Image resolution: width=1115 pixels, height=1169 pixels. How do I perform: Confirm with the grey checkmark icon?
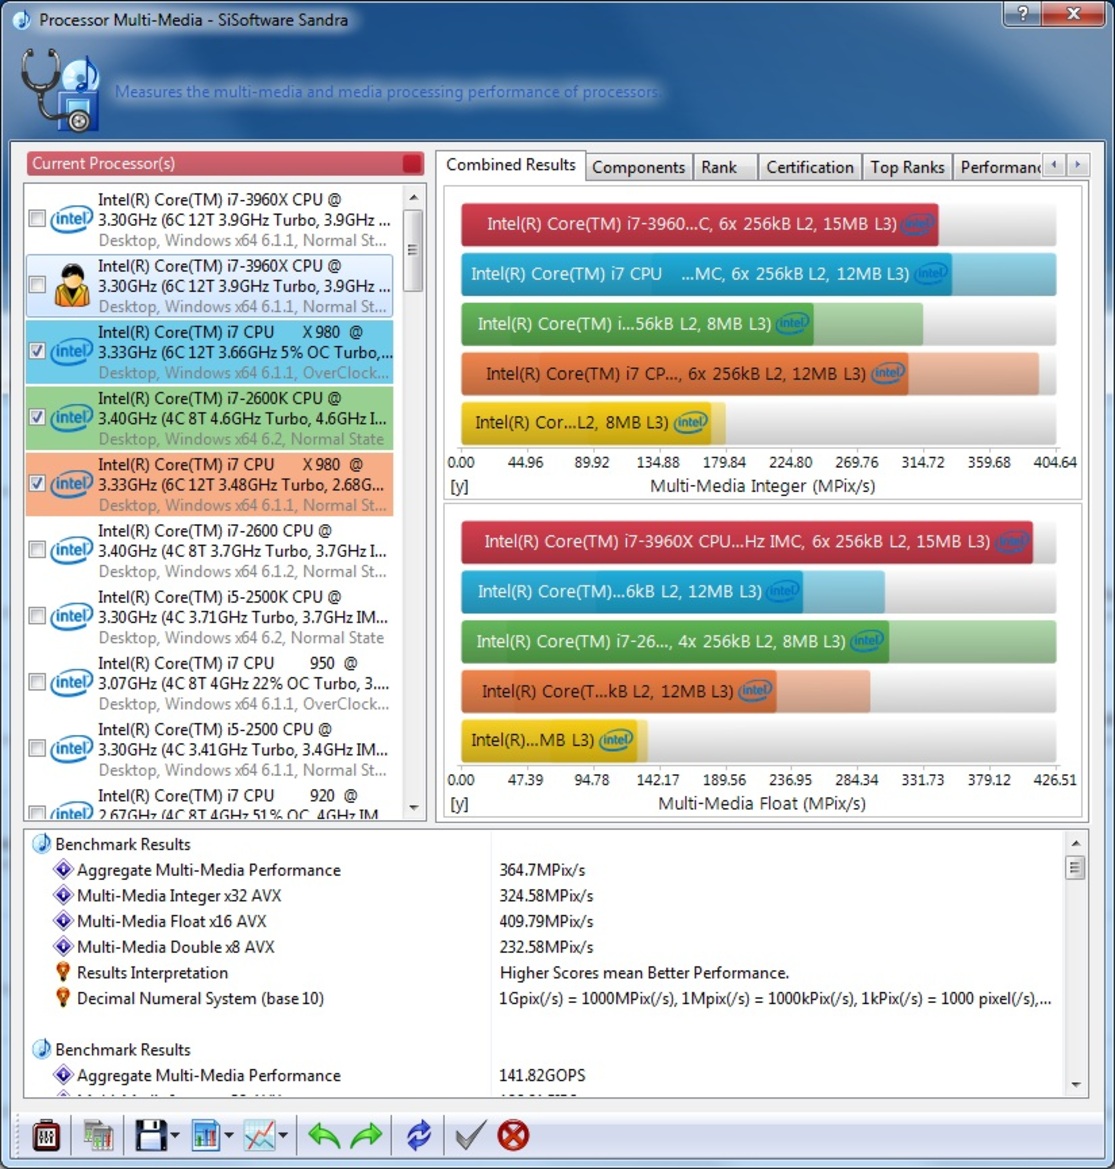click(471, 1135)
